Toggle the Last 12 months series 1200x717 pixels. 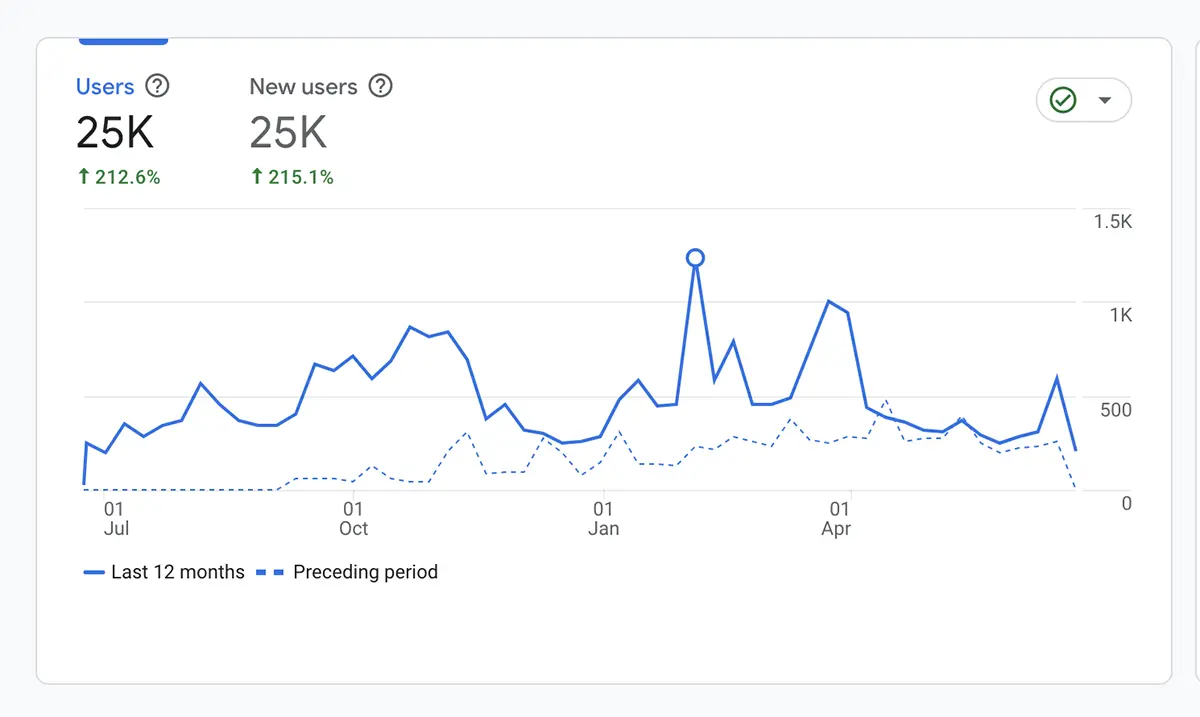tap(165, 572)
